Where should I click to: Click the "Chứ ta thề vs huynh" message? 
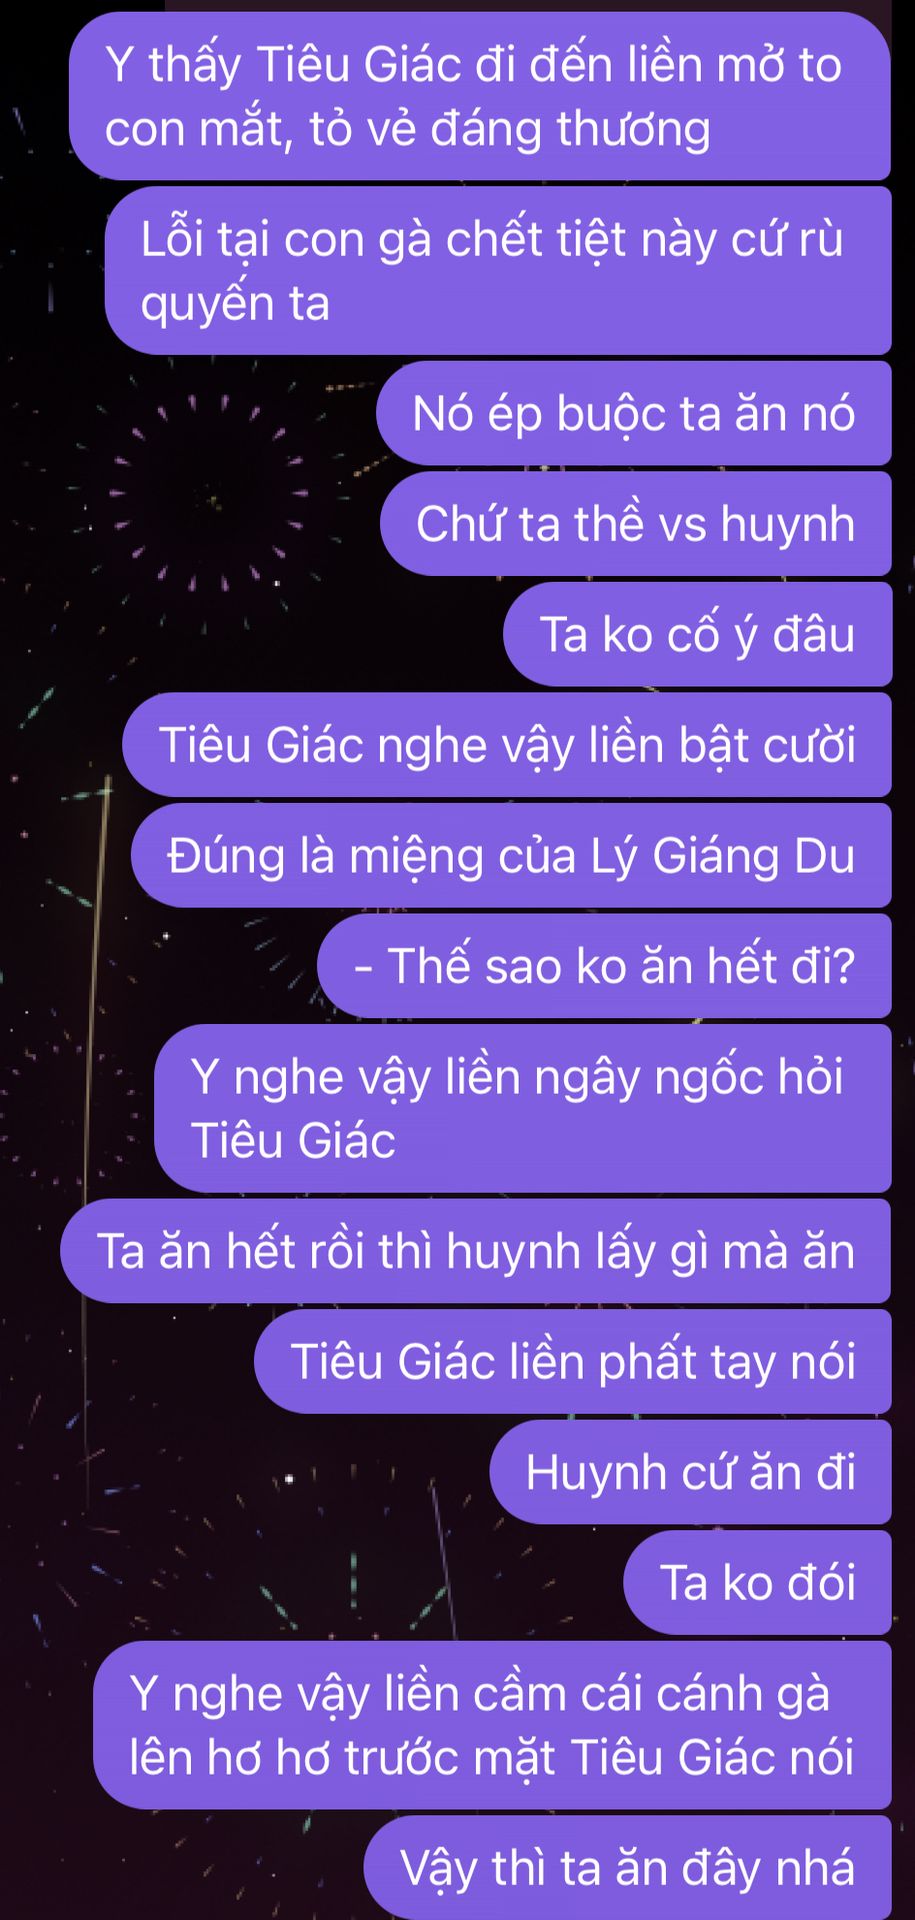point(636,524)
